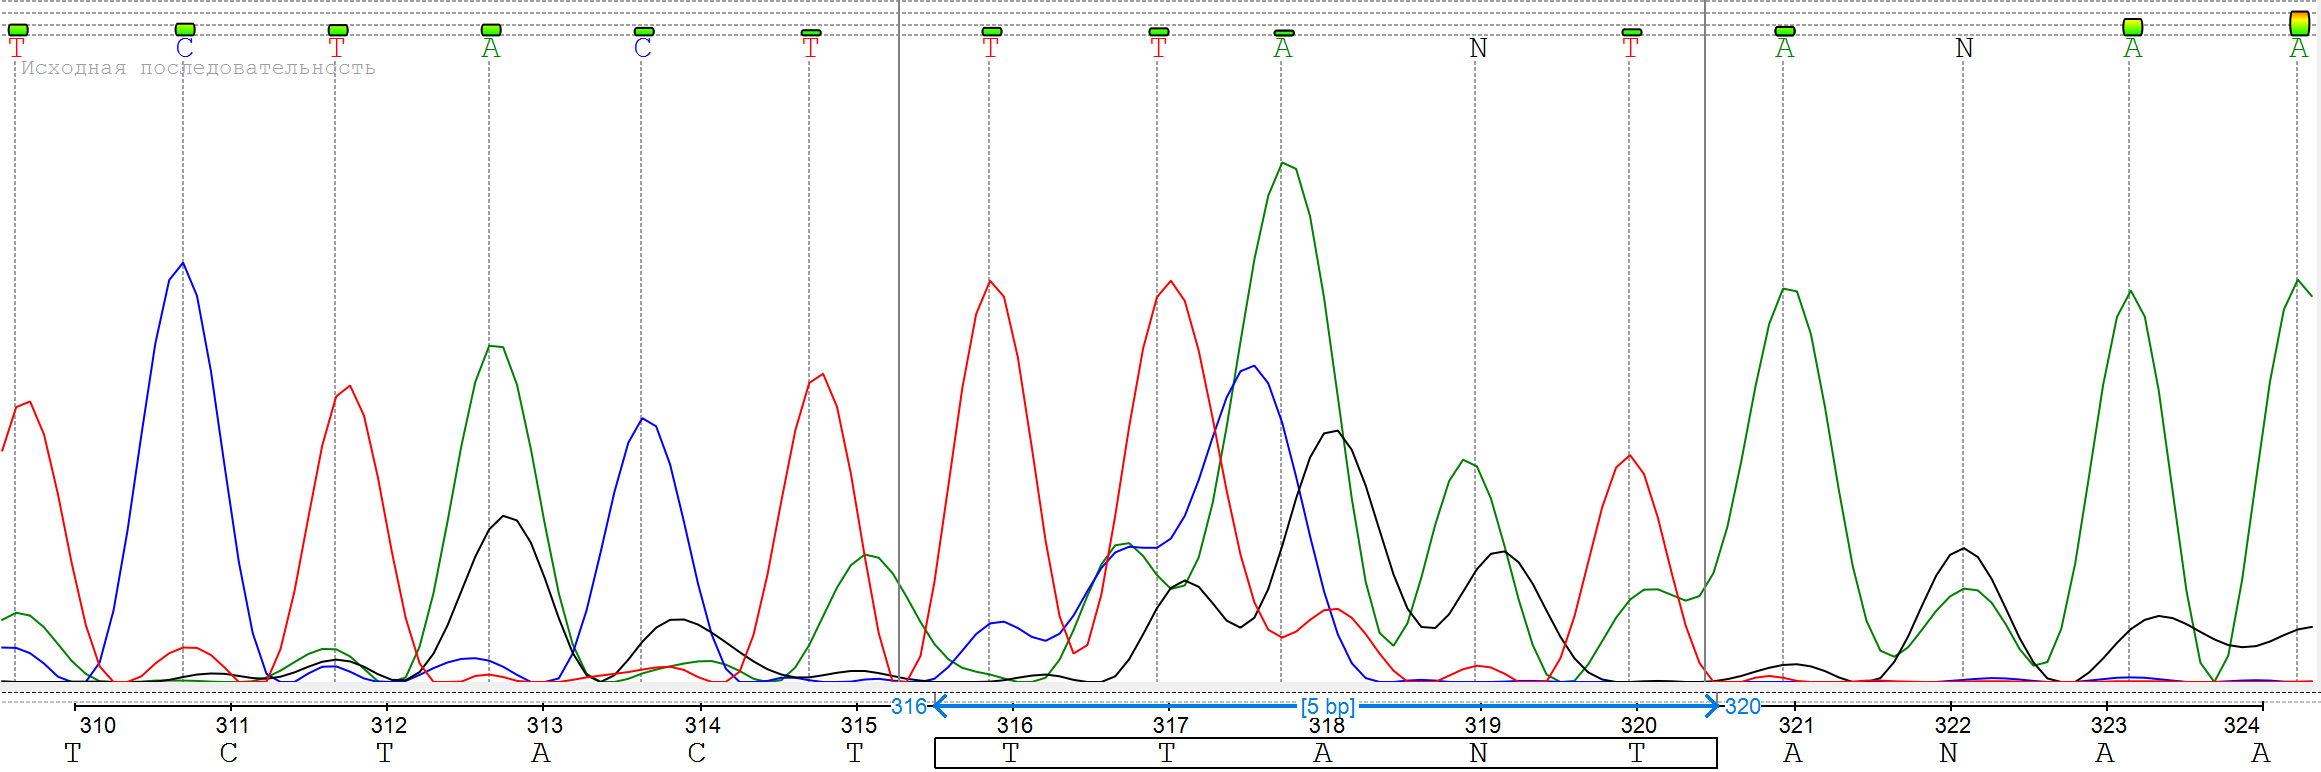Select top-row N base call at position 319
This screenshot has width=2321, height=772.
(x=1477, y=48)
